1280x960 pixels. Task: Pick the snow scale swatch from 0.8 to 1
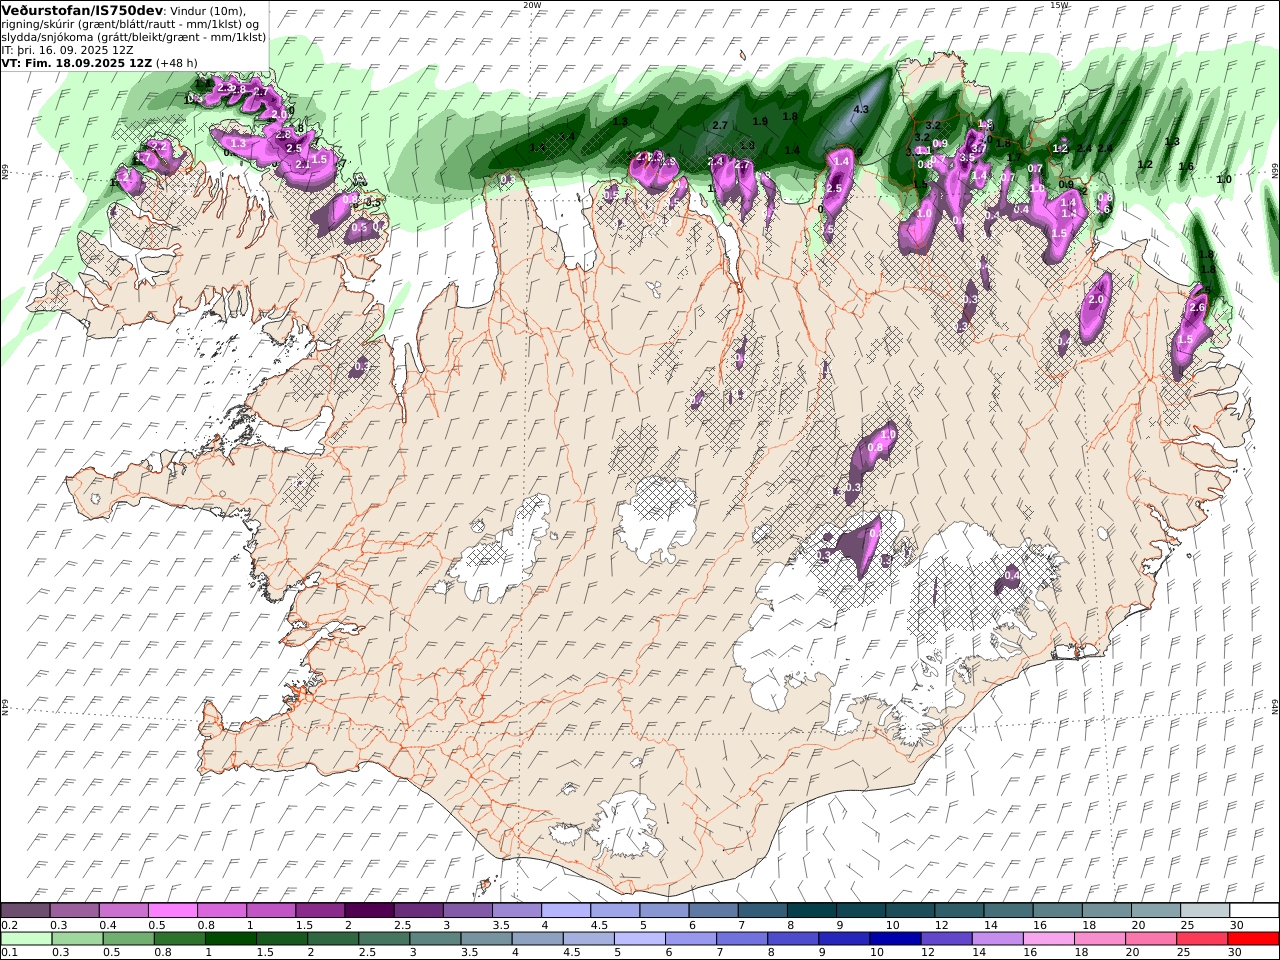tap(222, 910)
